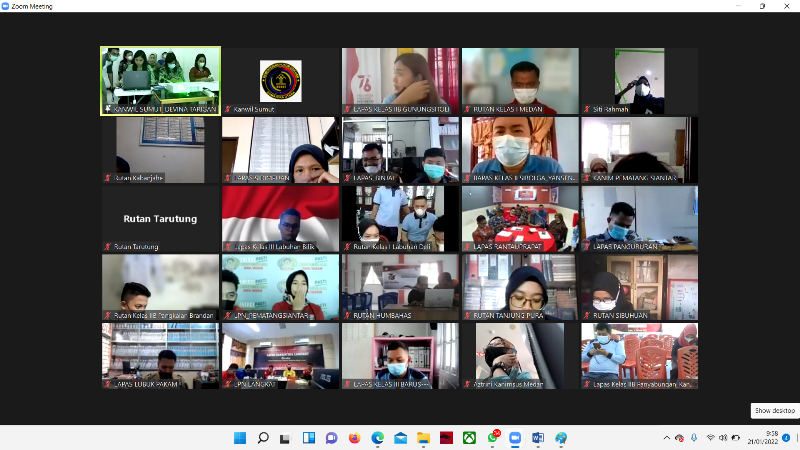
Task: Click the Show desktop button
Action: point(796,438)
